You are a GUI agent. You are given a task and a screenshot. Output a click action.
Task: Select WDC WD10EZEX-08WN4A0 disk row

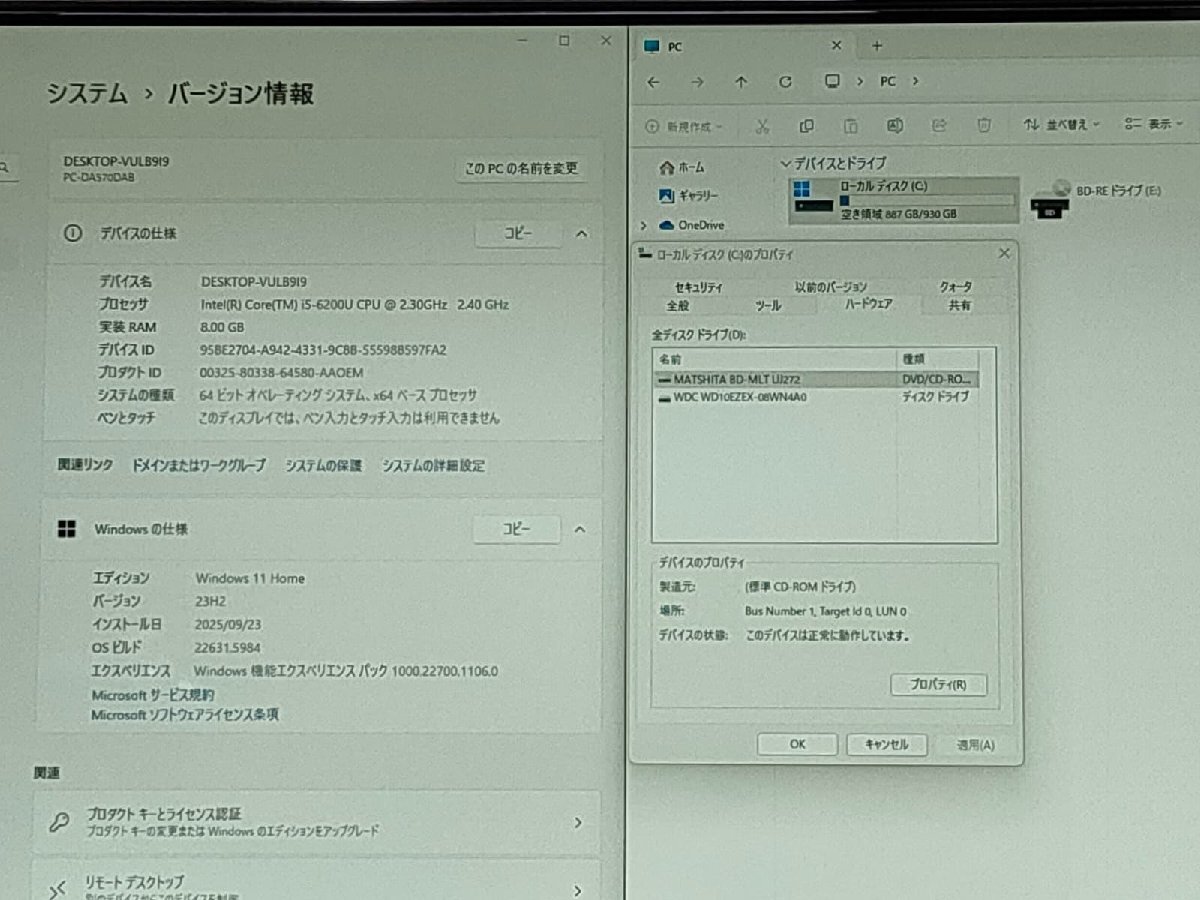click(x=817, y=397)
